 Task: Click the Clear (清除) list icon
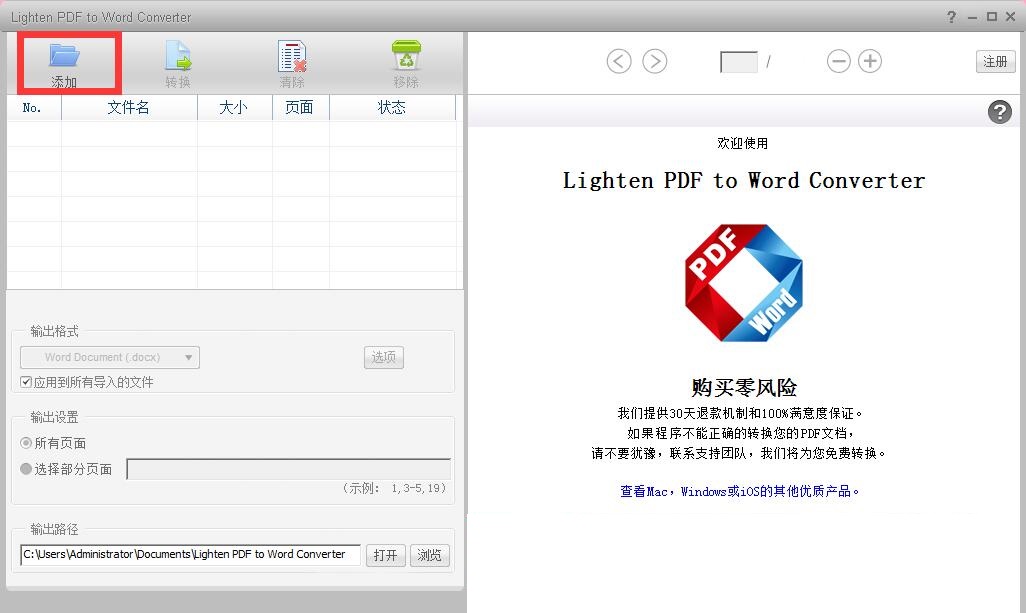point(292,56)
